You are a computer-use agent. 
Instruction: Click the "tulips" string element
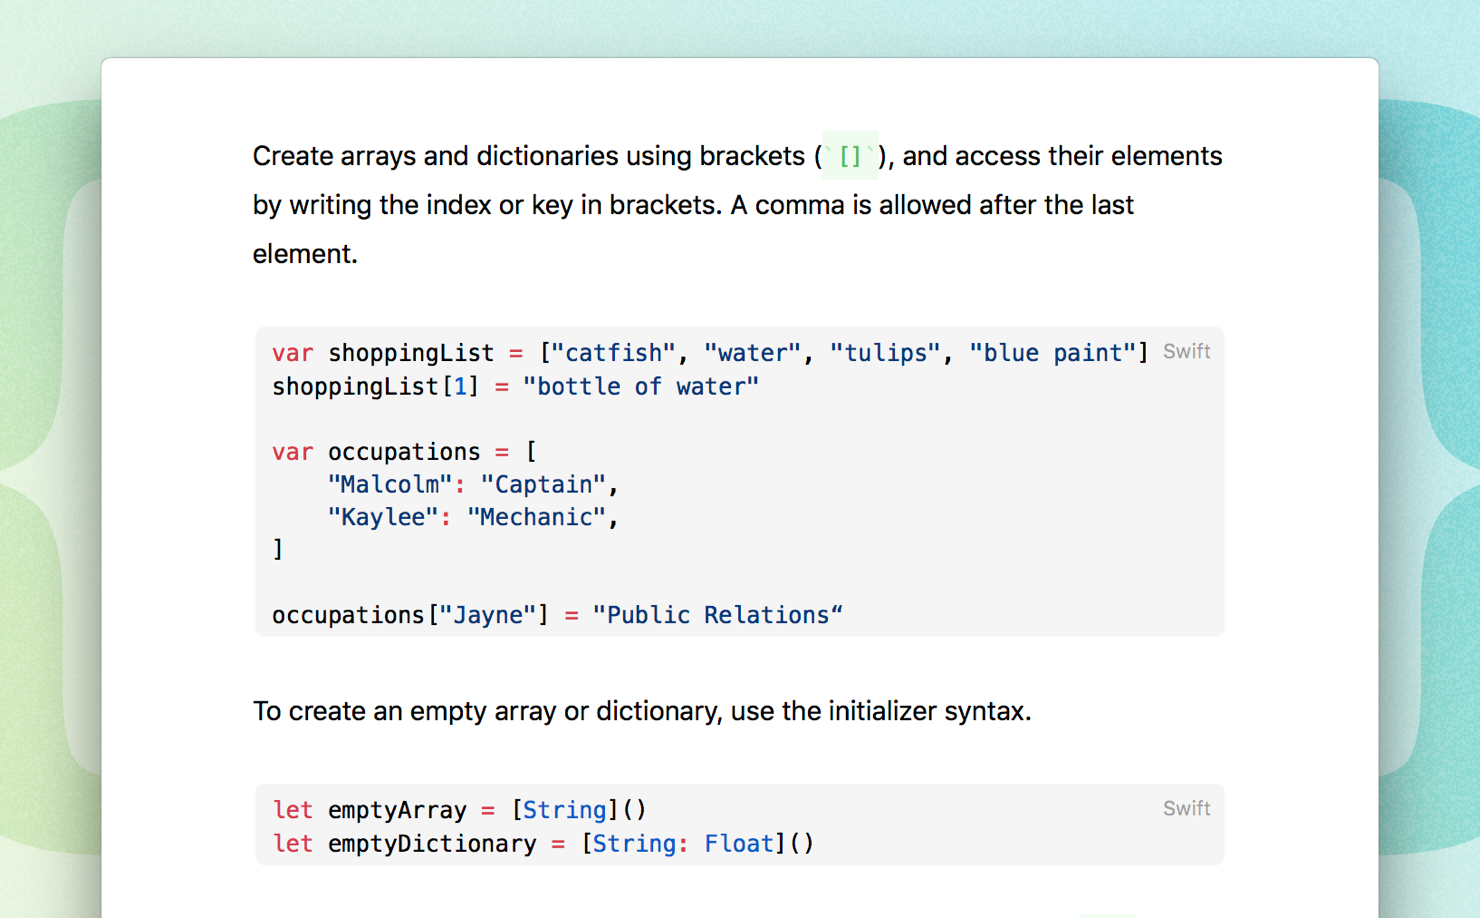tap(884, 353)
